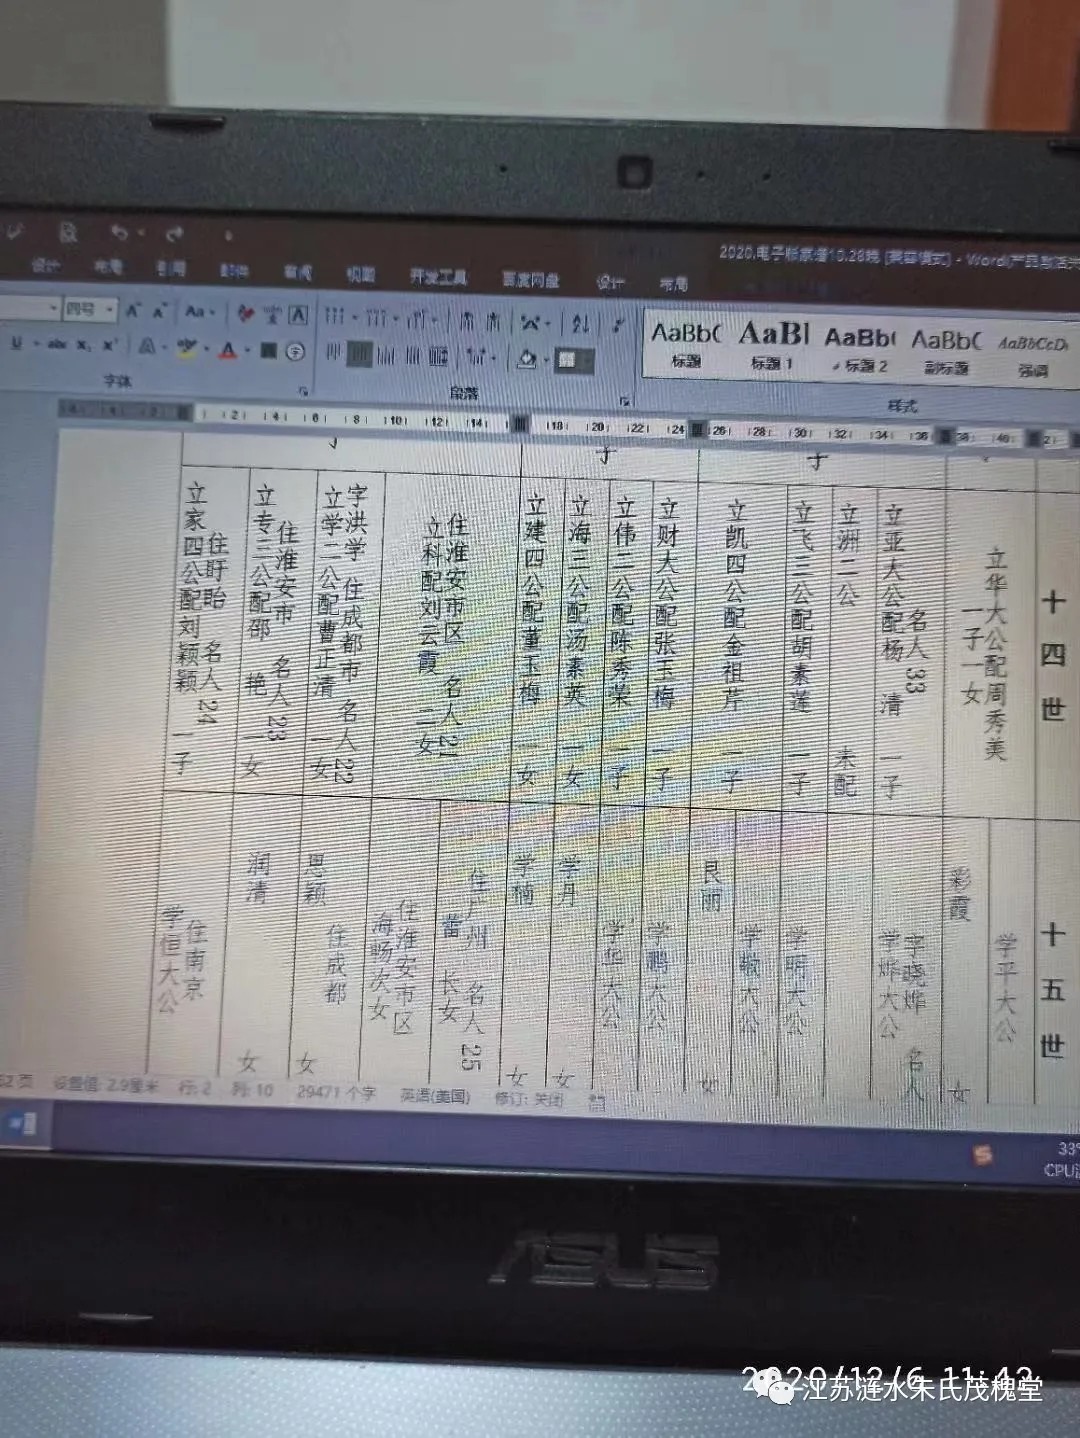Apply the paragraph shading fill bucket
The height and width of the screenshot is (1438, 1080).
tap(527, 358)
